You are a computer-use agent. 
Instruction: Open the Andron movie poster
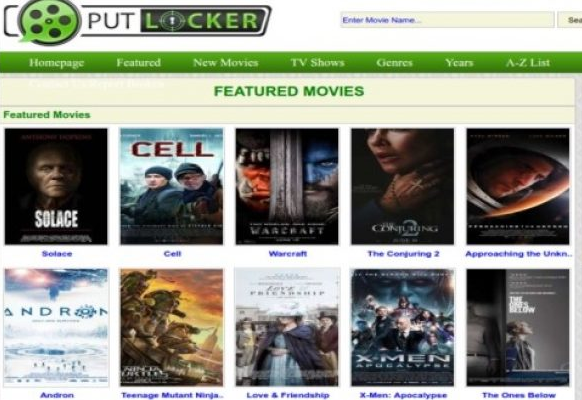click(56, 327)
